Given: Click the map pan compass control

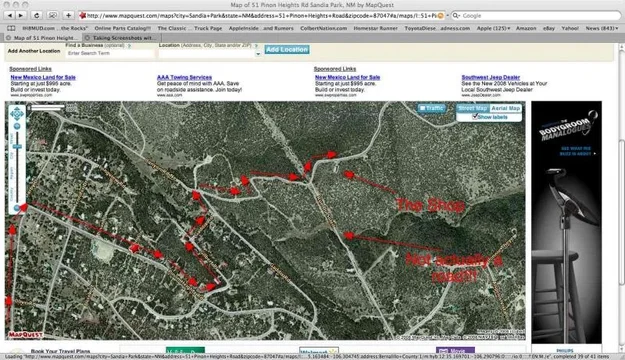Looking at the screenshot, I should pos(17,114).
